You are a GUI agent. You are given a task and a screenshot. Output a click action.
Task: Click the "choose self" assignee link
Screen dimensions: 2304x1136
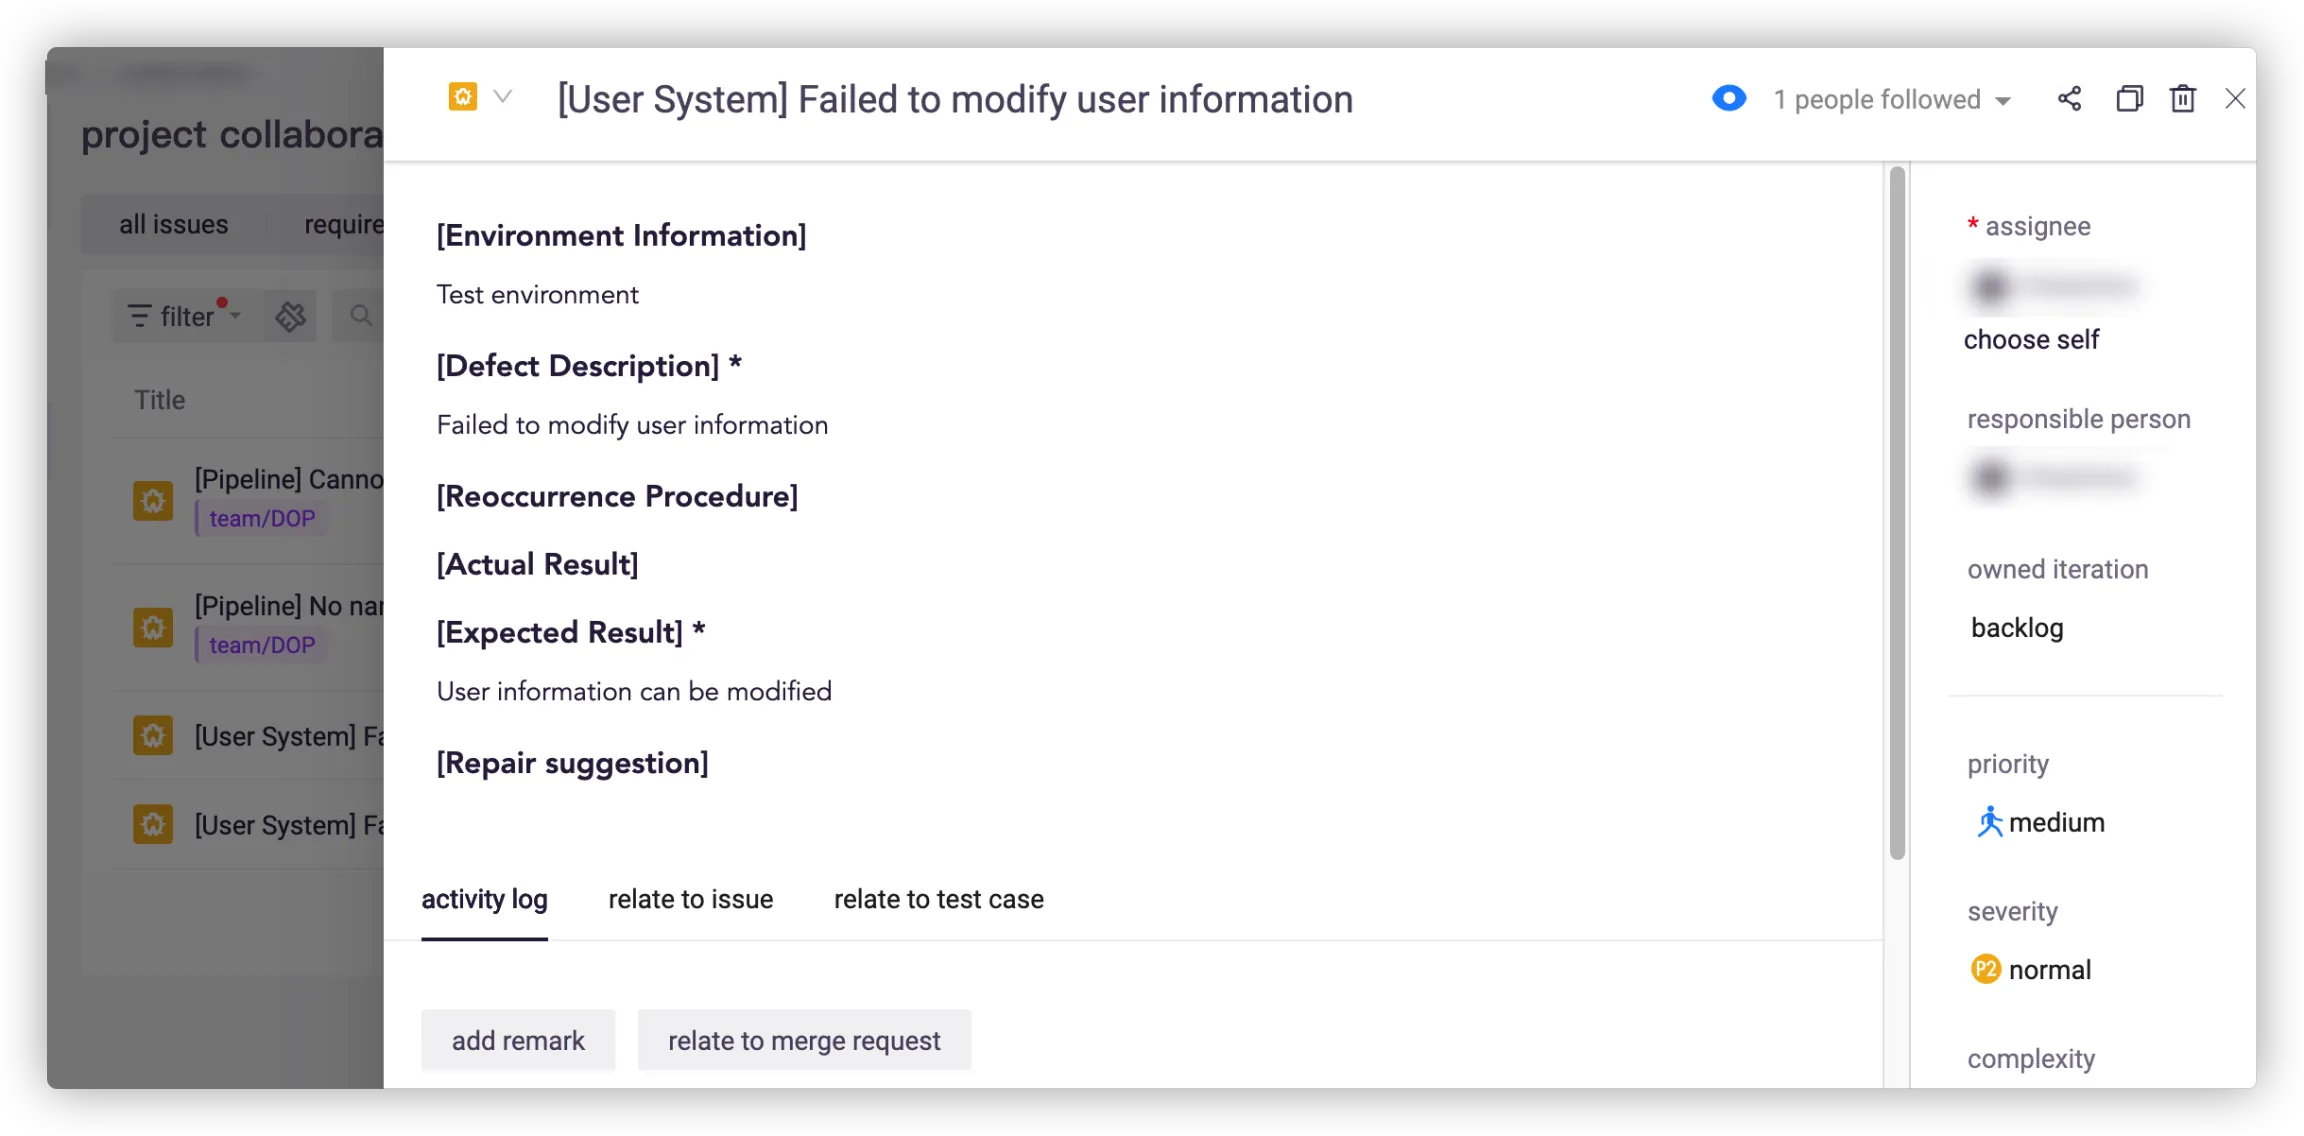[x=2031, y=340]
